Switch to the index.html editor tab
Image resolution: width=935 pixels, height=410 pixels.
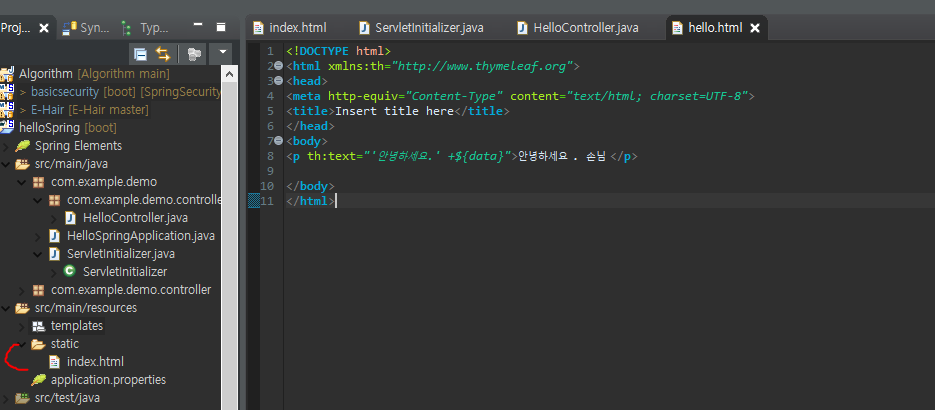289,27
